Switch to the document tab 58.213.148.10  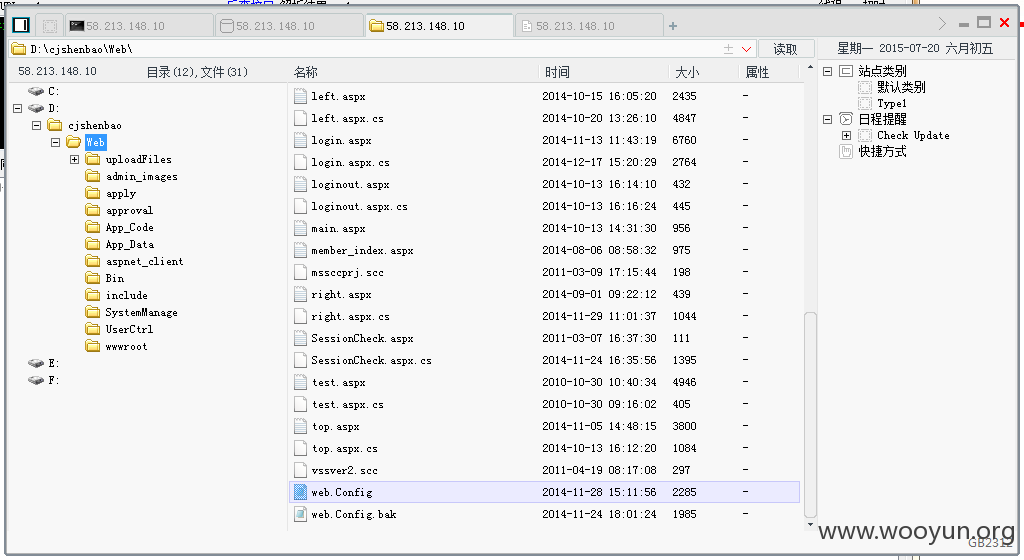pos(590,26)
